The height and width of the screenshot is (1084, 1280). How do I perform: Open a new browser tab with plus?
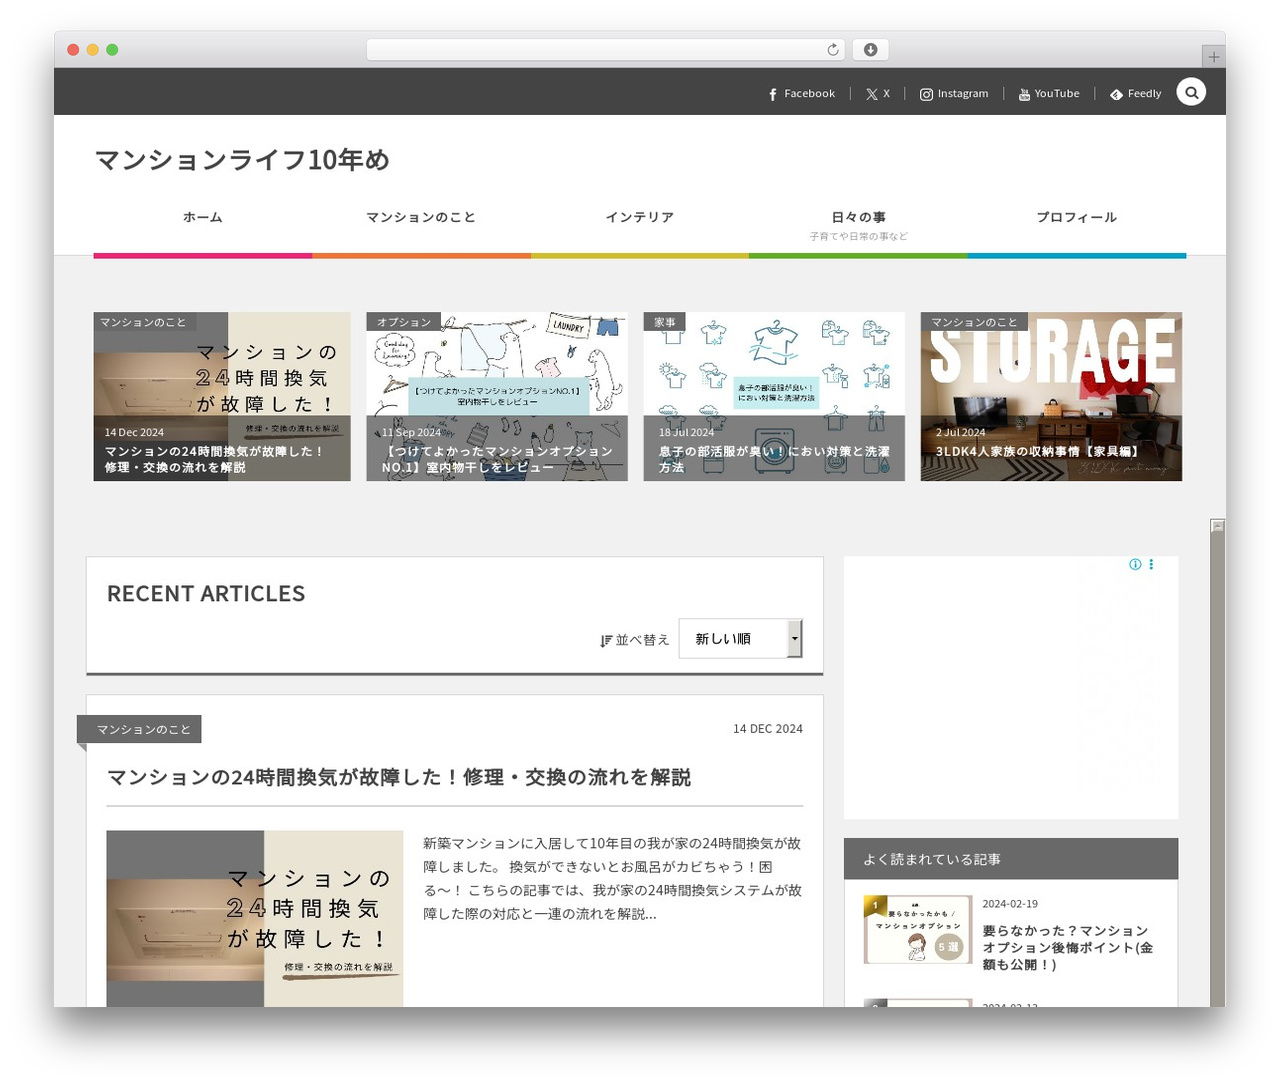[x=1213, y=57]
